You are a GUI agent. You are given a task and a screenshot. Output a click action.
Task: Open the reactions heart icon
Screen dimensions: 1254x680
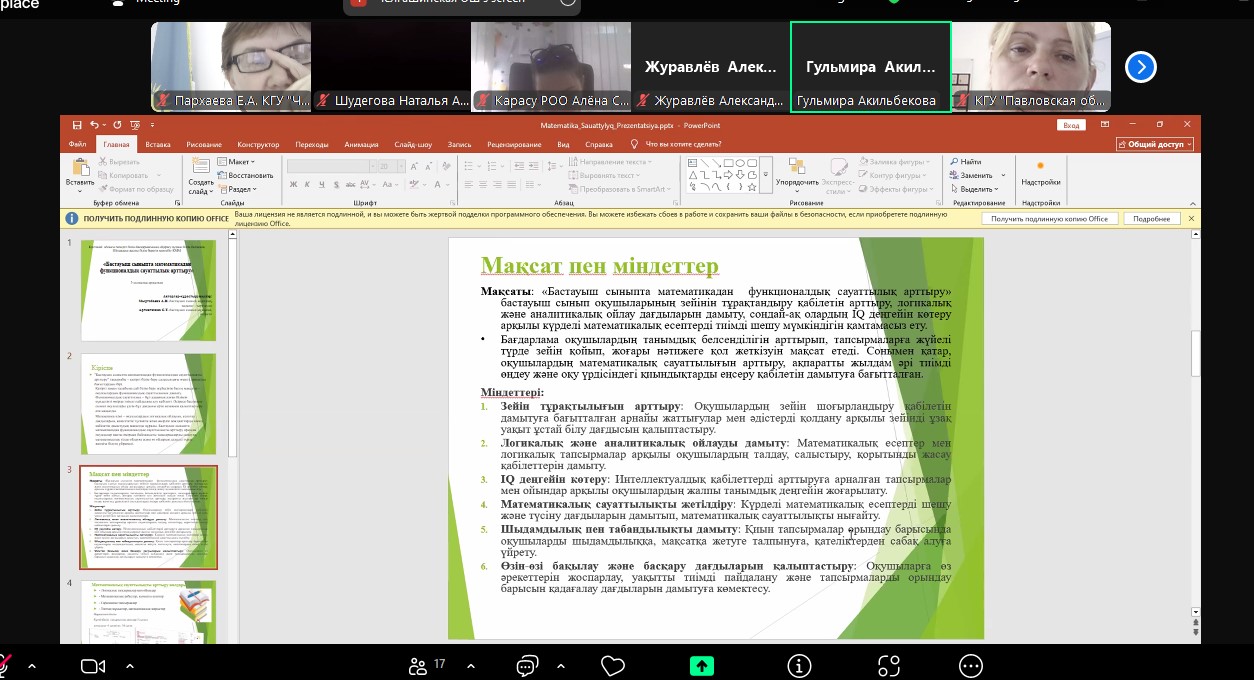click(613, 665)
